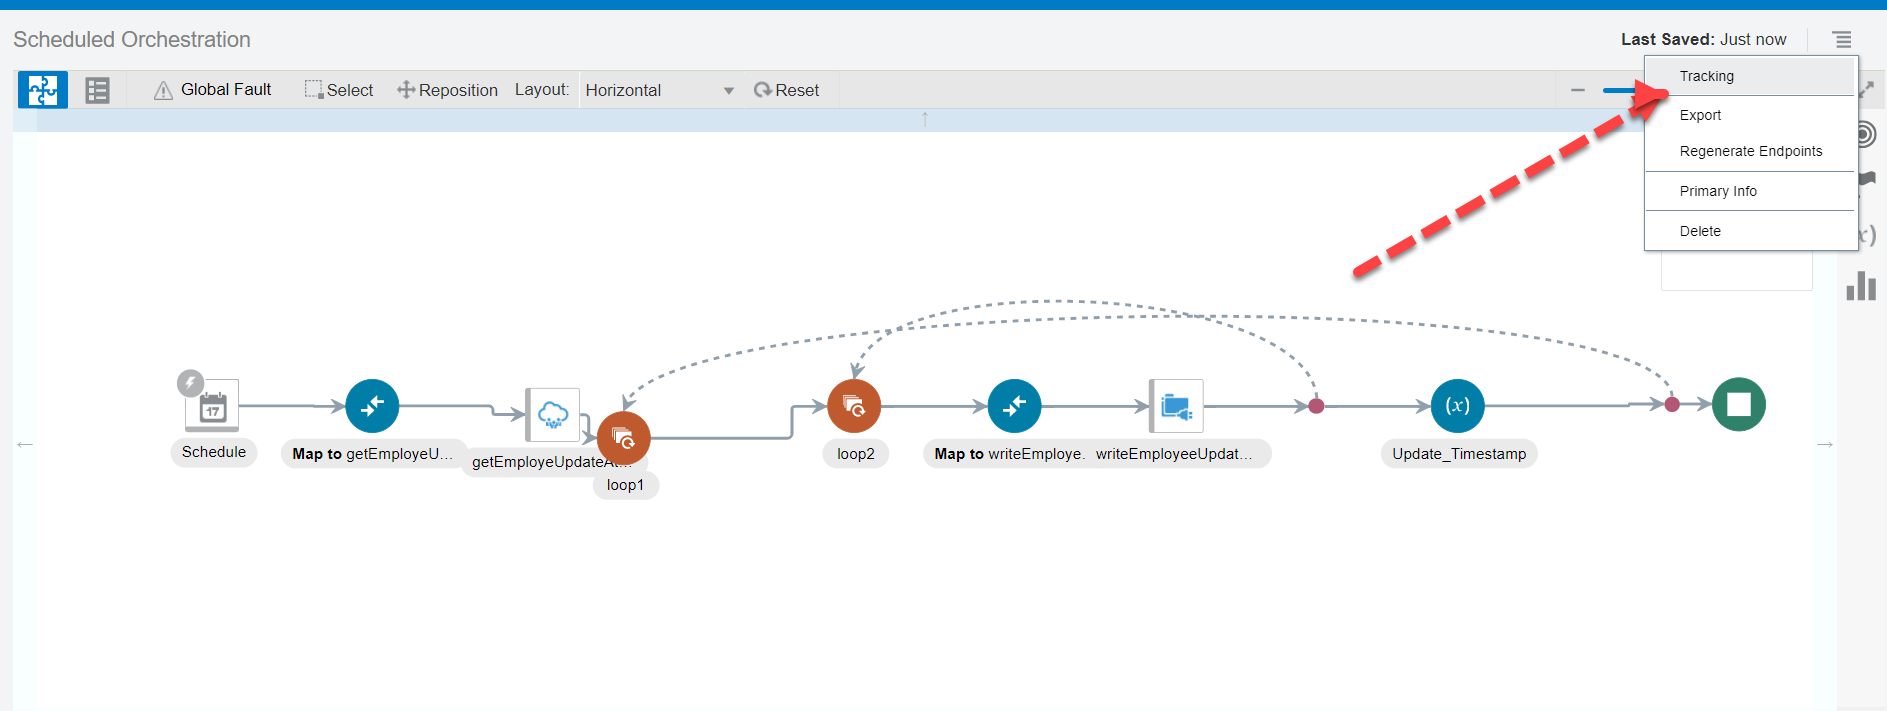Switch to the pseudo list view icon
Viewport: 1887px width, 711px height.
pyautogui.click(x=97, y=90)
